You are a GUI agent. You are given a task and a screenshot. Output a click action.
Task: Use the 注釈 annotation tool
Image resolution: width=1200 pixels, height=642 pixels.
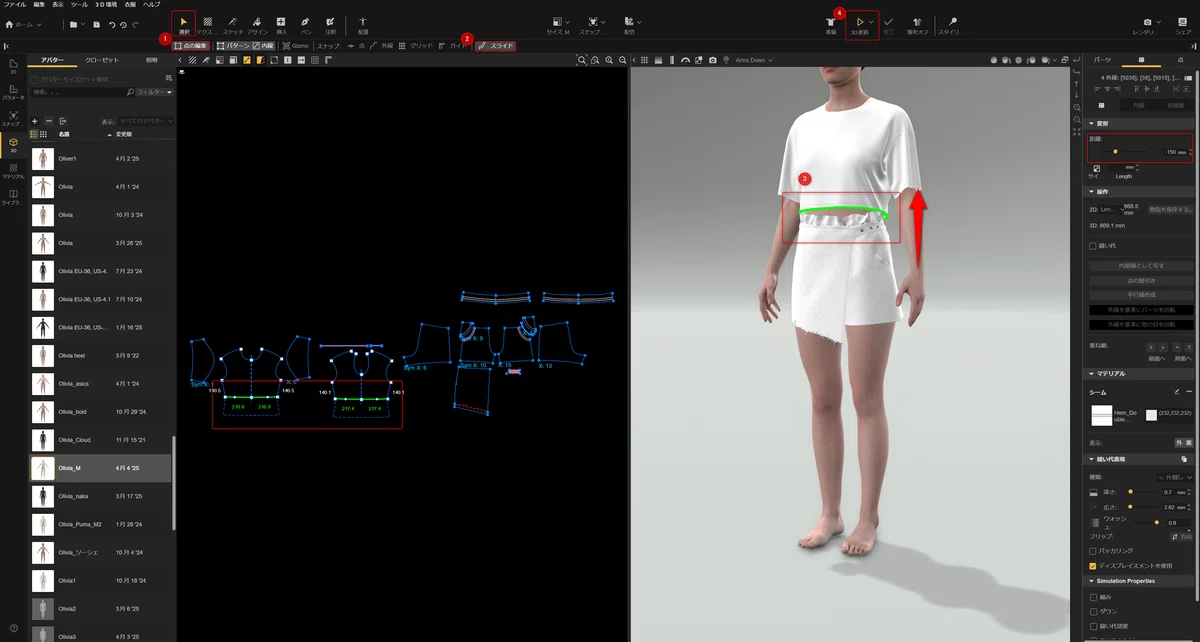(x=330, y=24)
